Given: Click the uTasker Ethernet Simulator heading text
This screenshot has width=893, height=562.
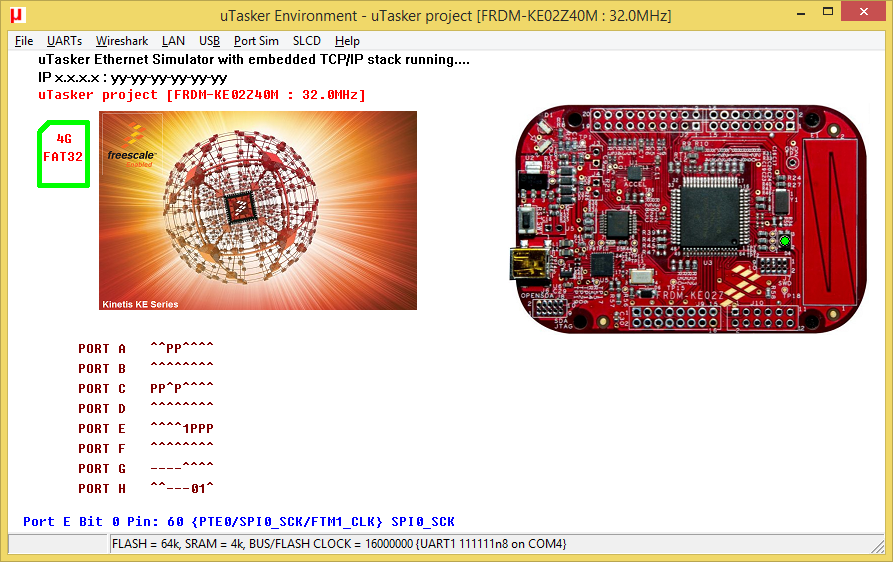Looking at the screenshot, I should pyautogui.click(x=254, y=60).
